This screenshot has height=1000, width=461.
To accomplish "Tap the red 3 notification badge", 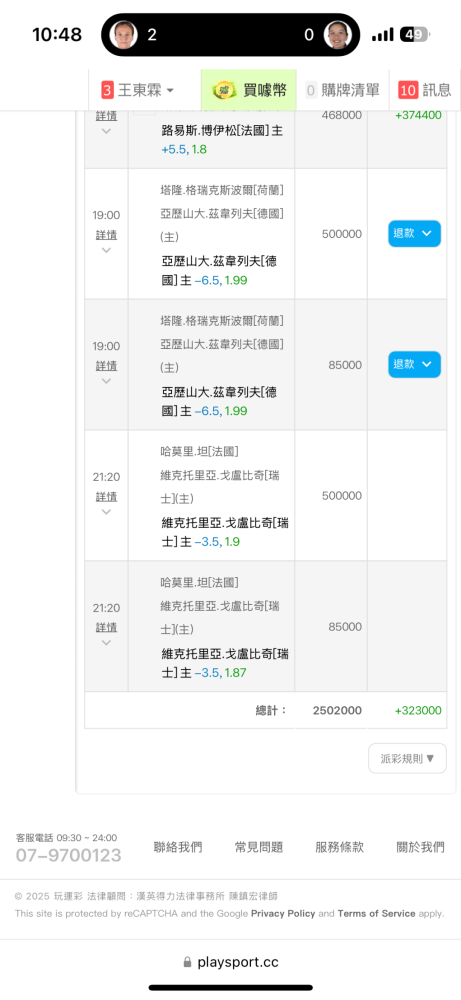I will 107,90.
